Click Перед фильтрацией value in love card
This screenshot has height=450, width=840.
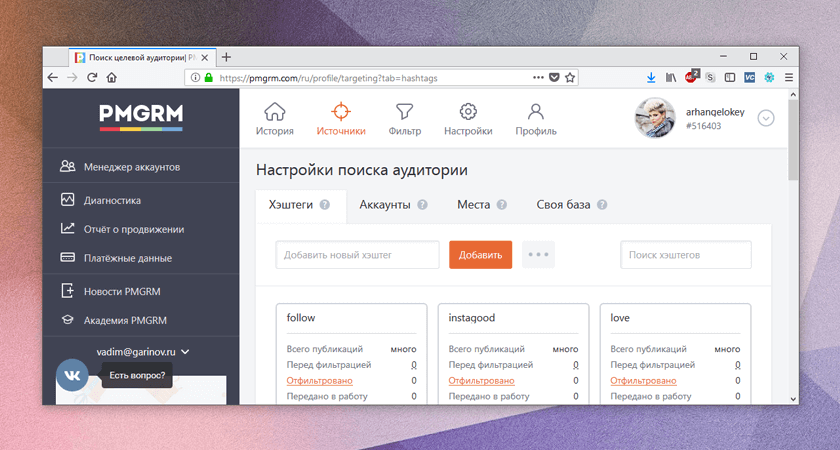coord(737,365)
